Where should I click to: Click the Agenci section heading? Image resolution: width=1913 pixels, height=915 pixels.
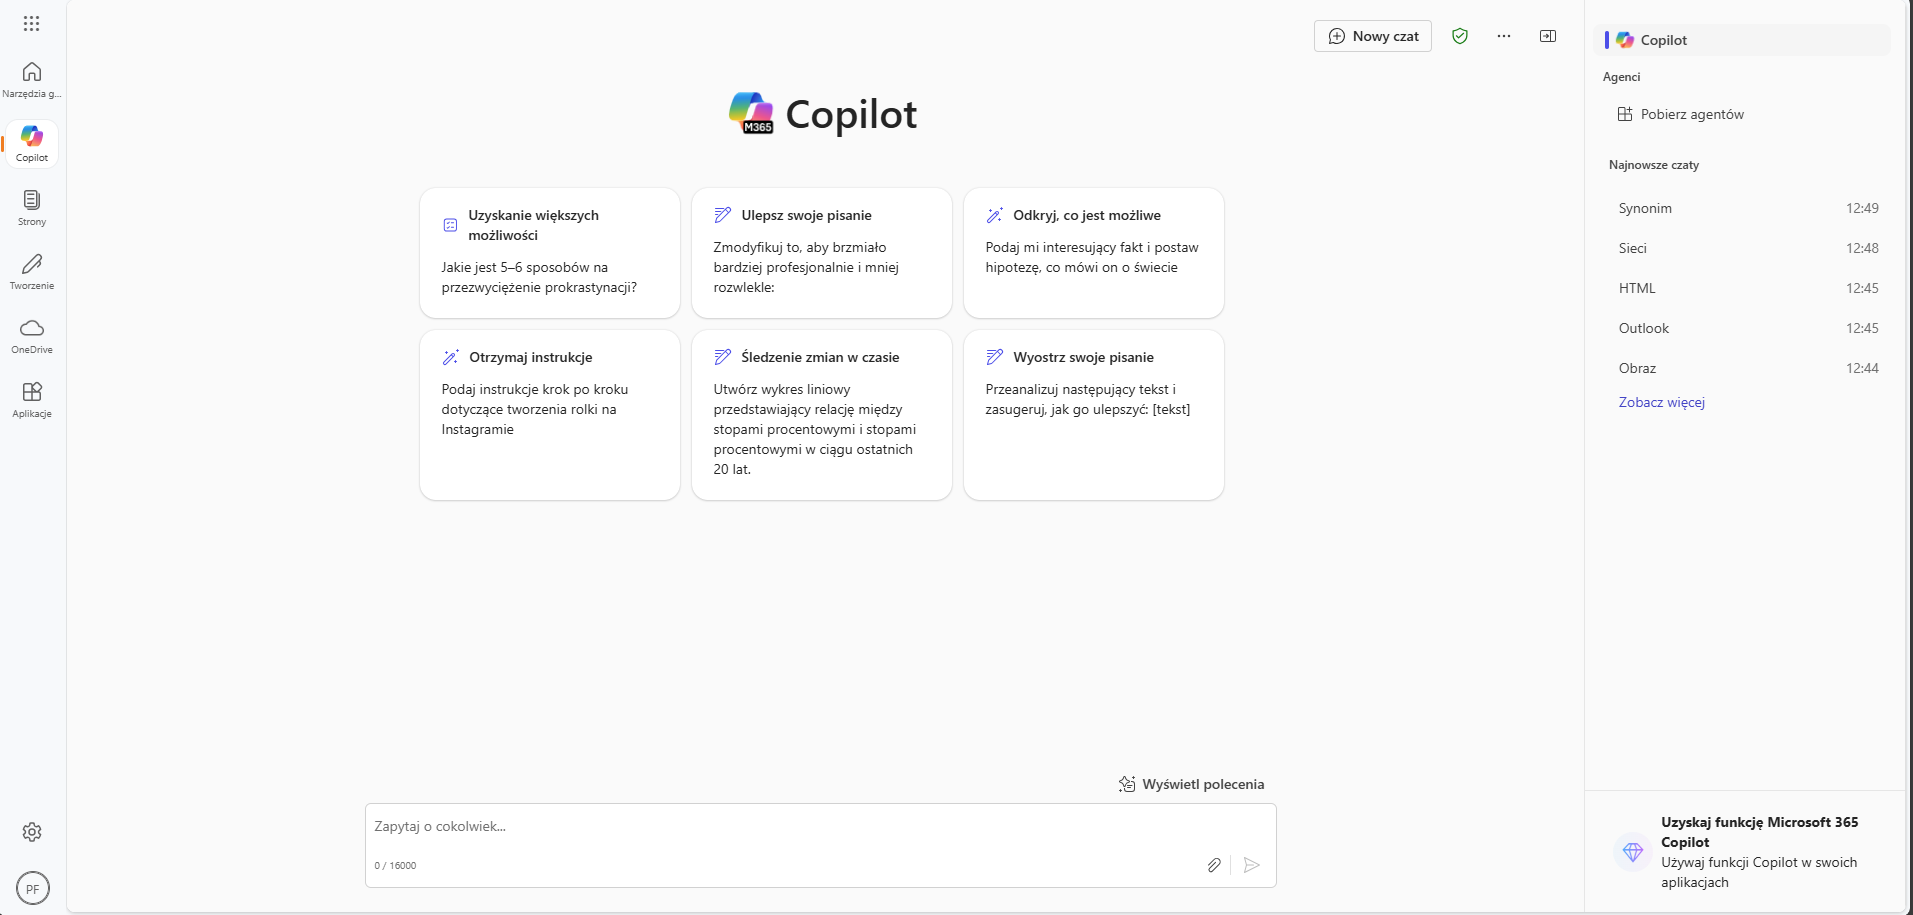1621,77
